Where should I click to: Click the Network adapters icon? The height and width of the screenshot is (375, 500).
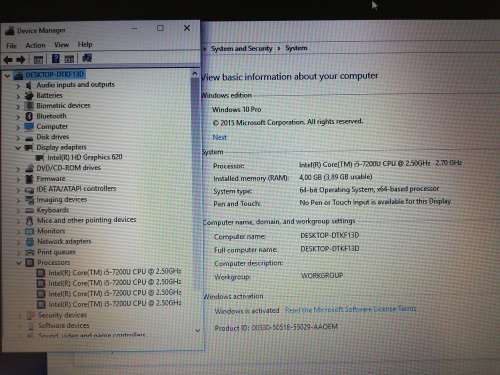(x=29, y=242)
